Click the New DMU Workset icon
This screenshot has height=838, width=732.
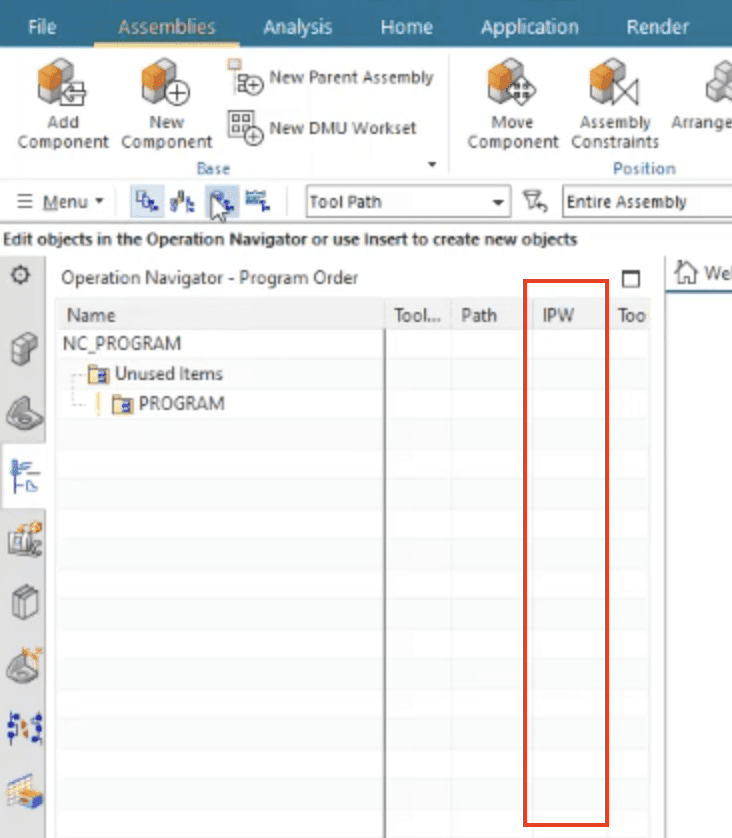[x=245, y=127]
